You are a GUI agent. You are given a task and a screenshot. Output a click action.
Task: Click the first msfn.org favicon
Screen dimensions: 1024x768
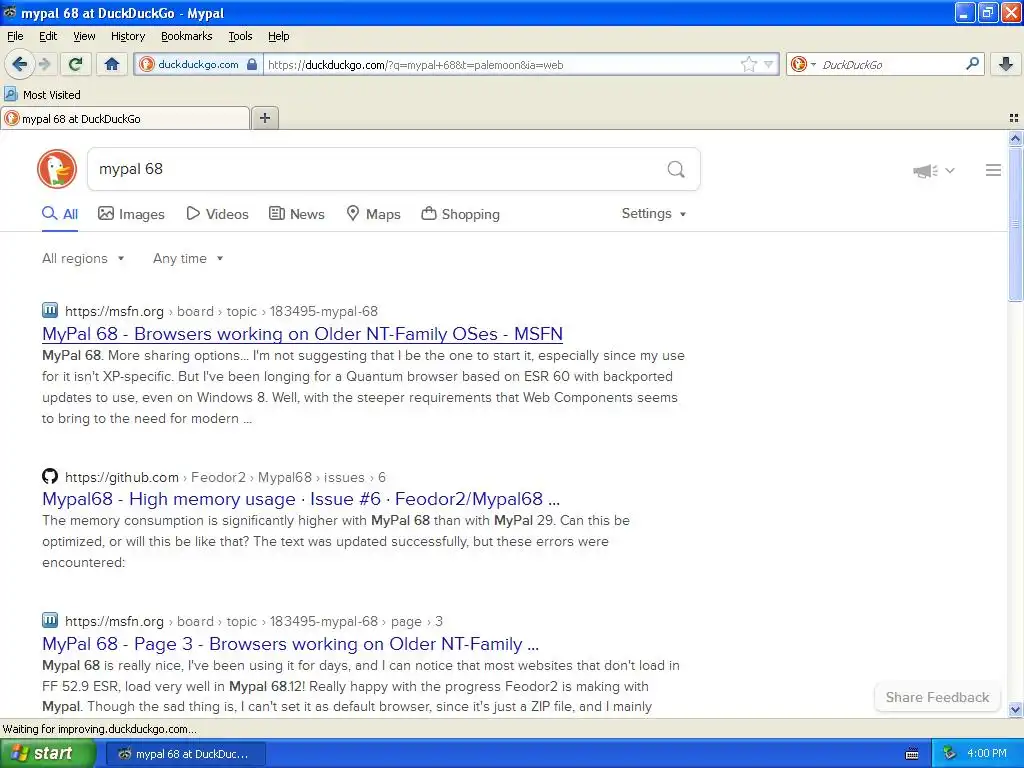coord(50,310)
